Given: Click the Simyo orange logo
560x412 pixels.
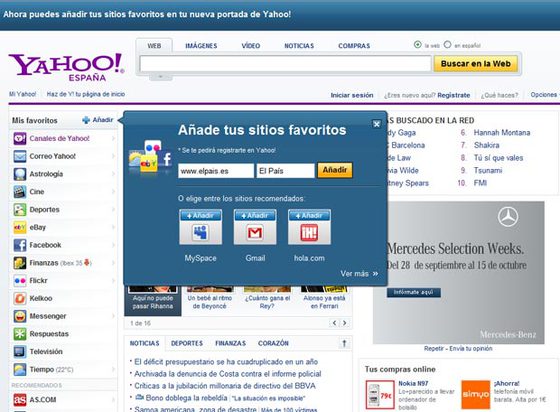Looking at the screenshot, I should coord(475,395).
